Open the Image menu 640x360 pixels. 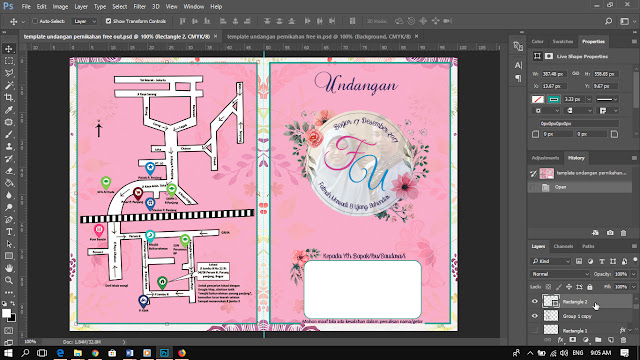pos(60,7)
